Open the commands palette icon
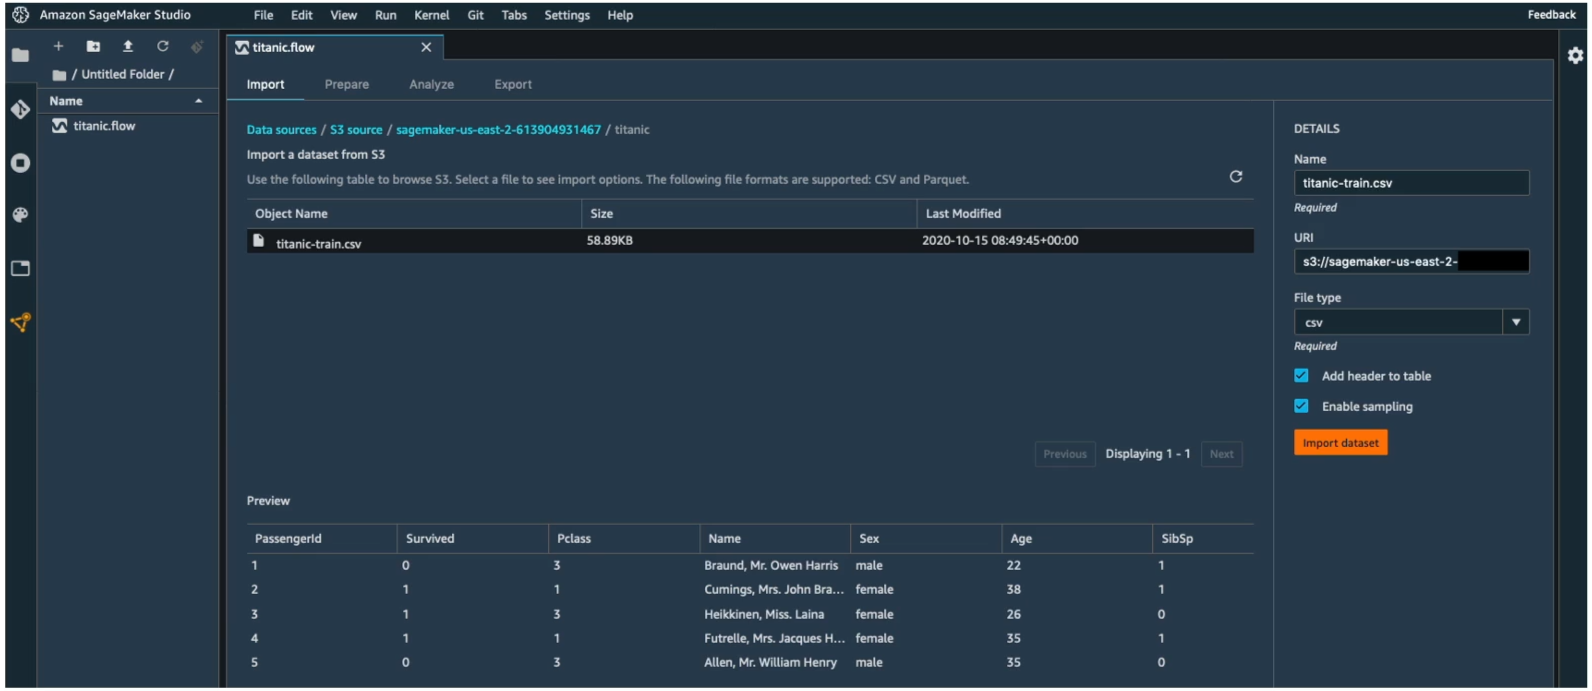The image size is (1592, 691). tap(20, 215)
